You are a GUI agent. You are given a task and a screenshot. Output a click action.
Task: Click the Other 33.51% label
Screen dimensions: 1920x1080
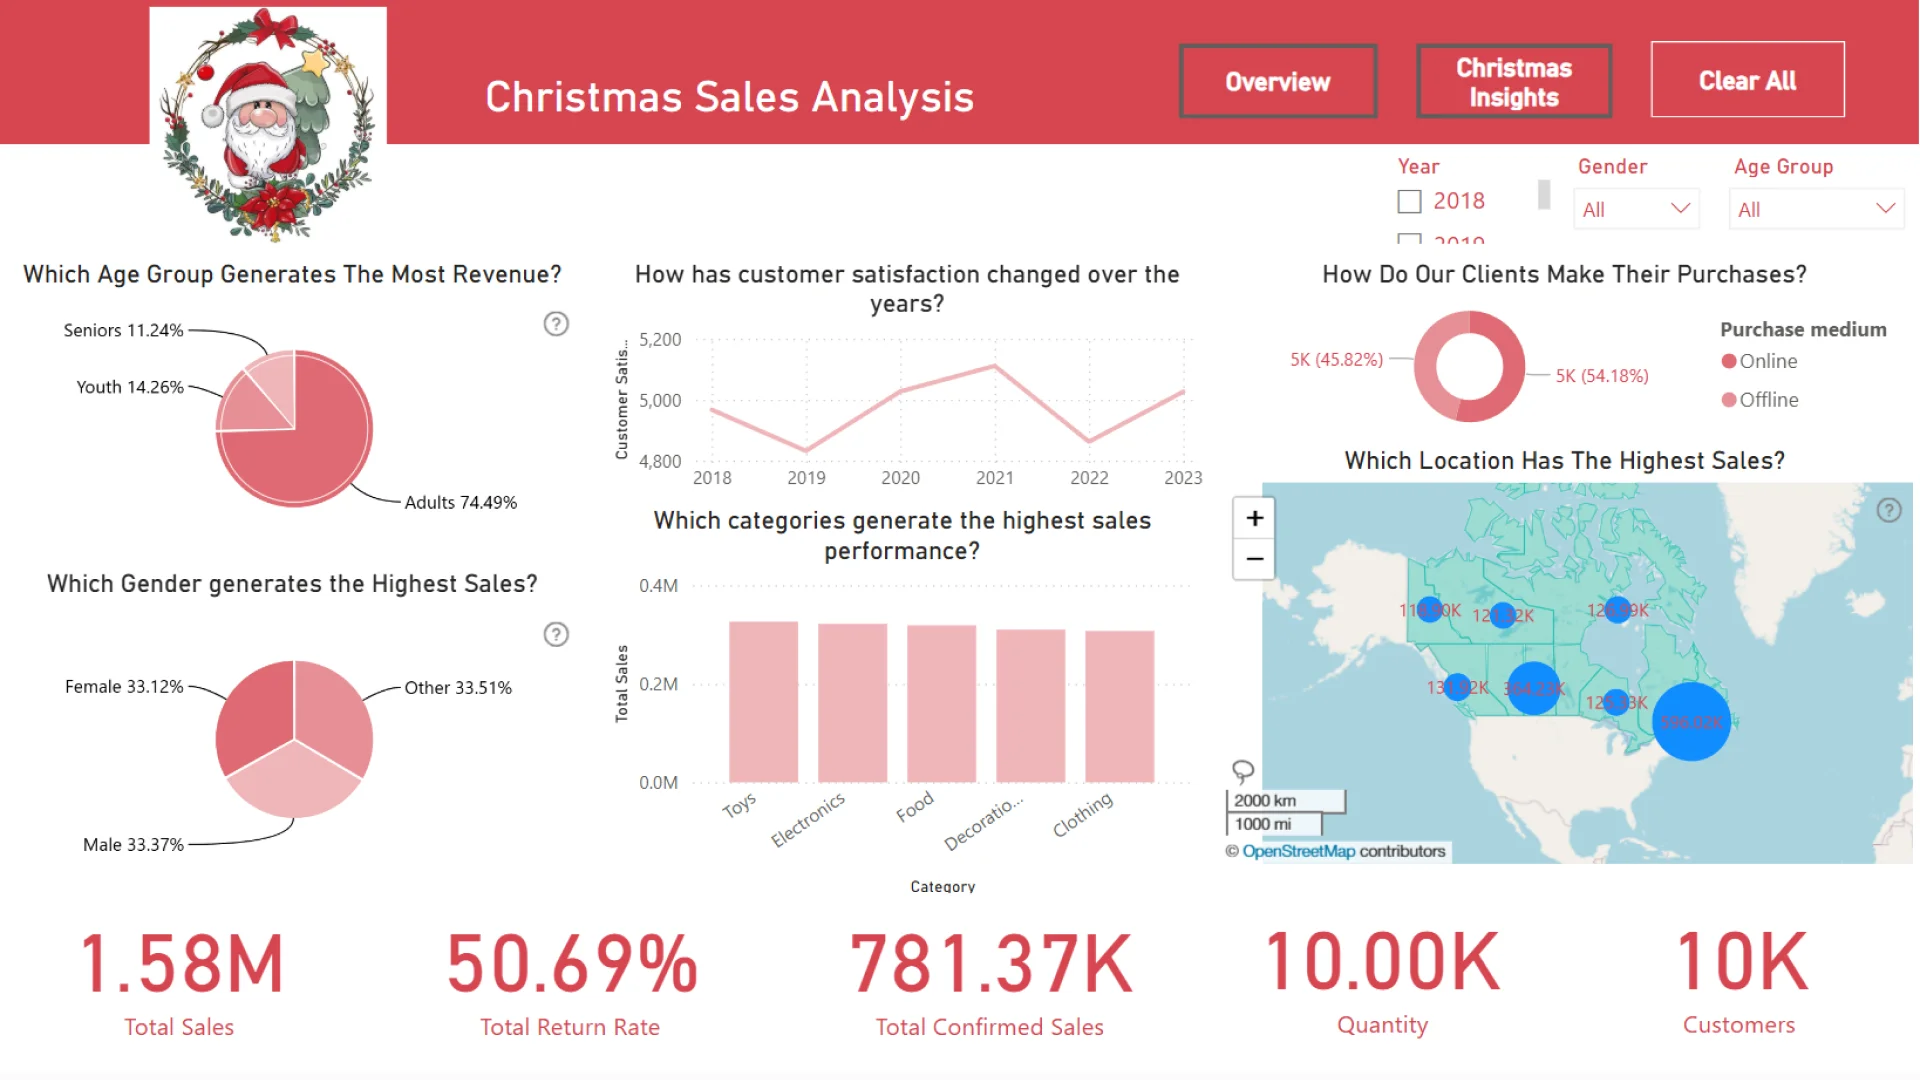[x=458, y=687]
